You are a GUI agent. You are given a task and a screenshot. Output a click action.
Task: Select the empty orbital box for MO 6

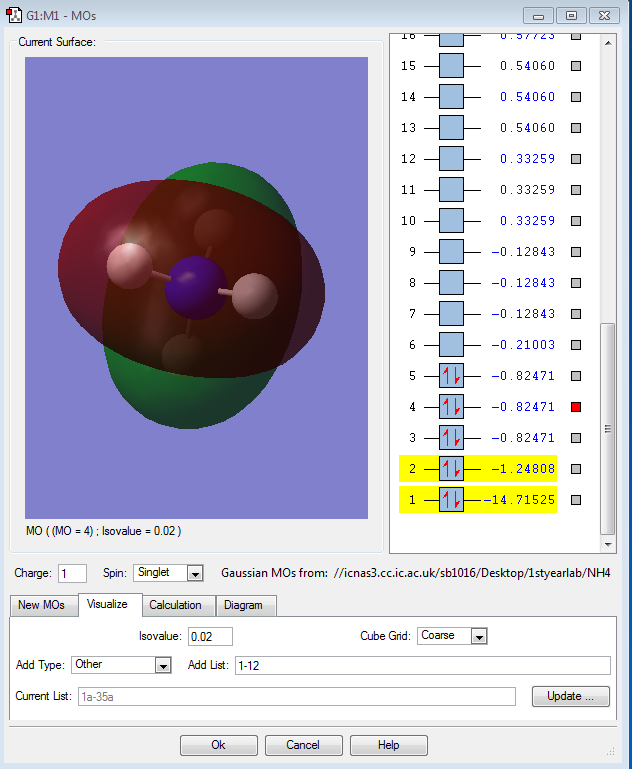click(451, 345)
